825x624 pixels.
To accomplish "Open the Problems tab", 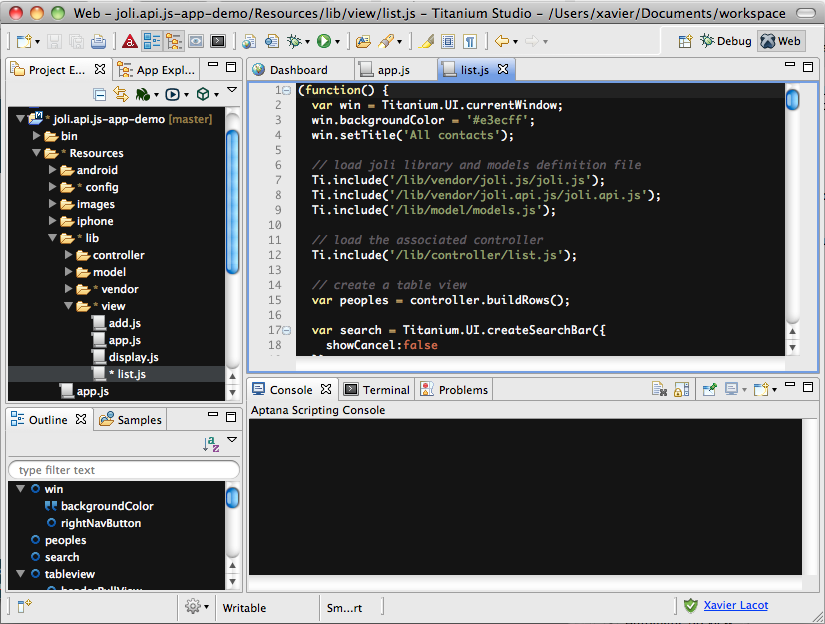I will click(x=455, y=390).
